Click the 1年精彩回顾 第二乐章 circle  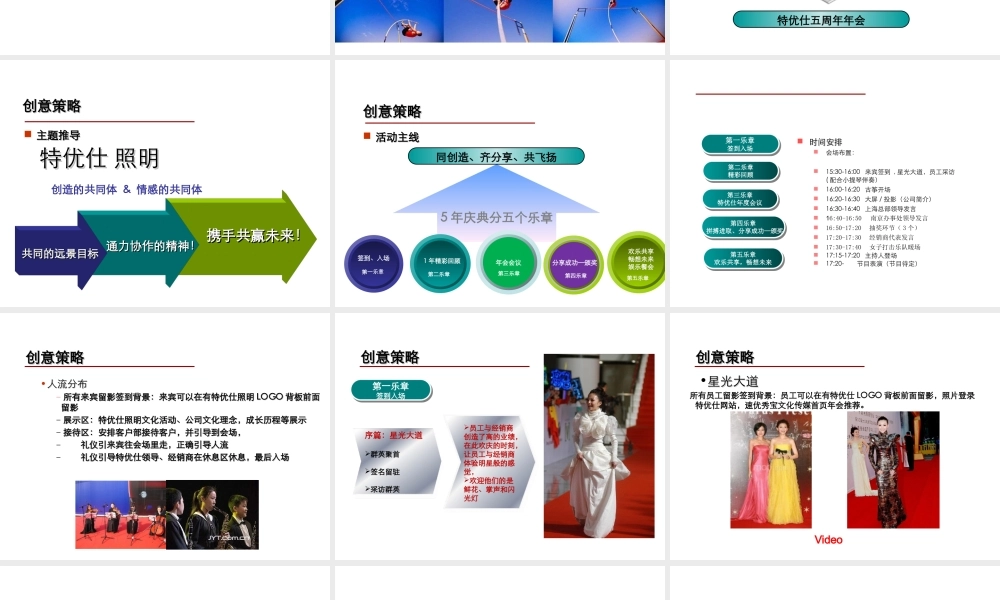[x=440, y=263]
